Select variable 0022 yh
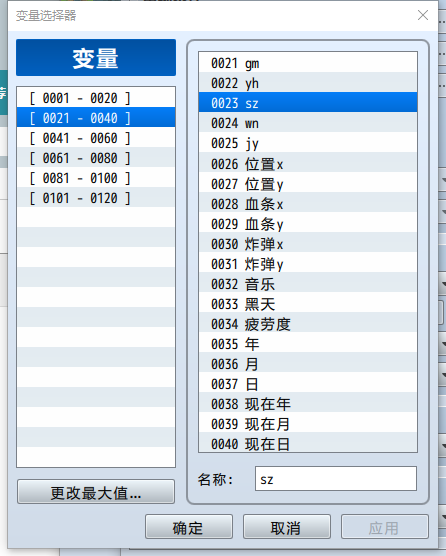 coord(308,83)
